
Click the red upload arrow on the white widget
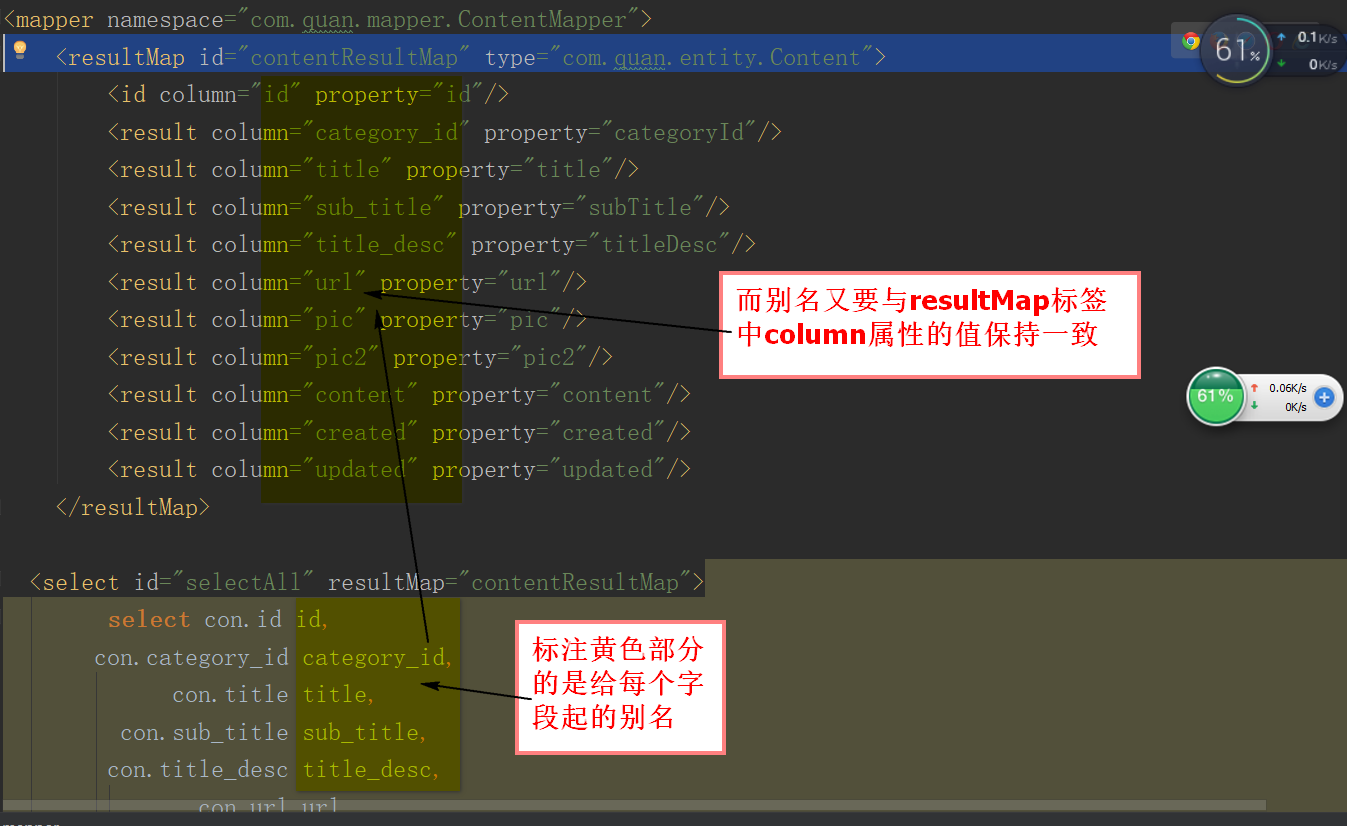(x=1255, y=386)
